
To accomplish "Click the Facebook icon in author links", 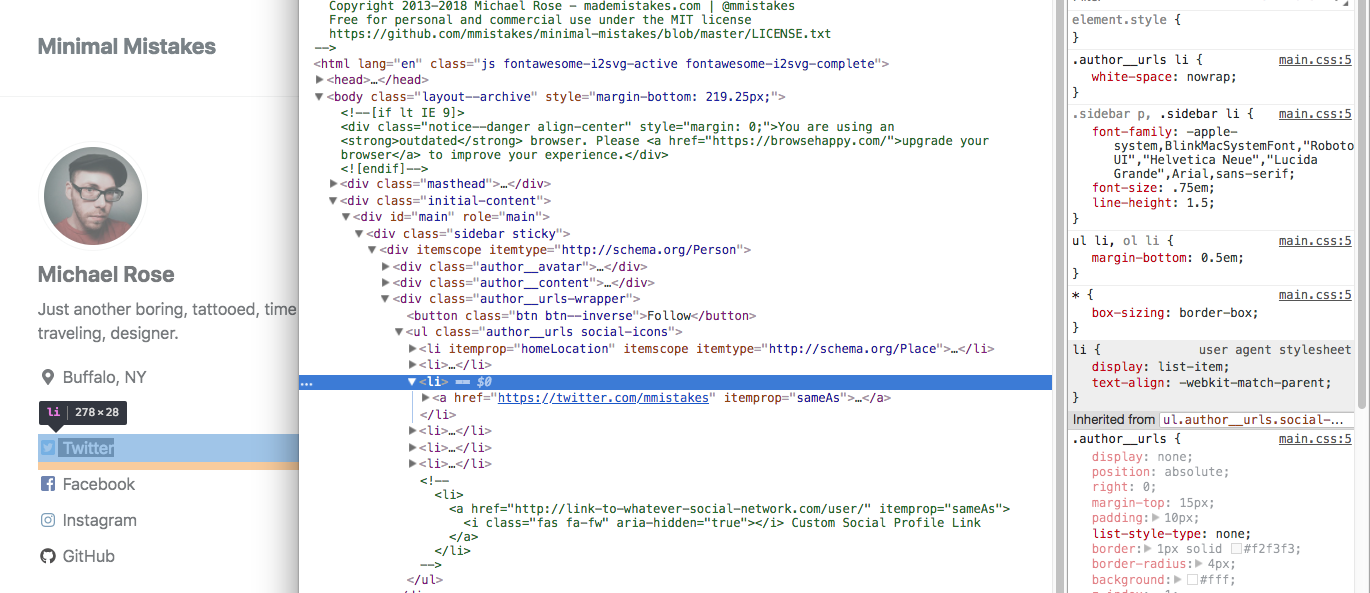I will 47,484.
